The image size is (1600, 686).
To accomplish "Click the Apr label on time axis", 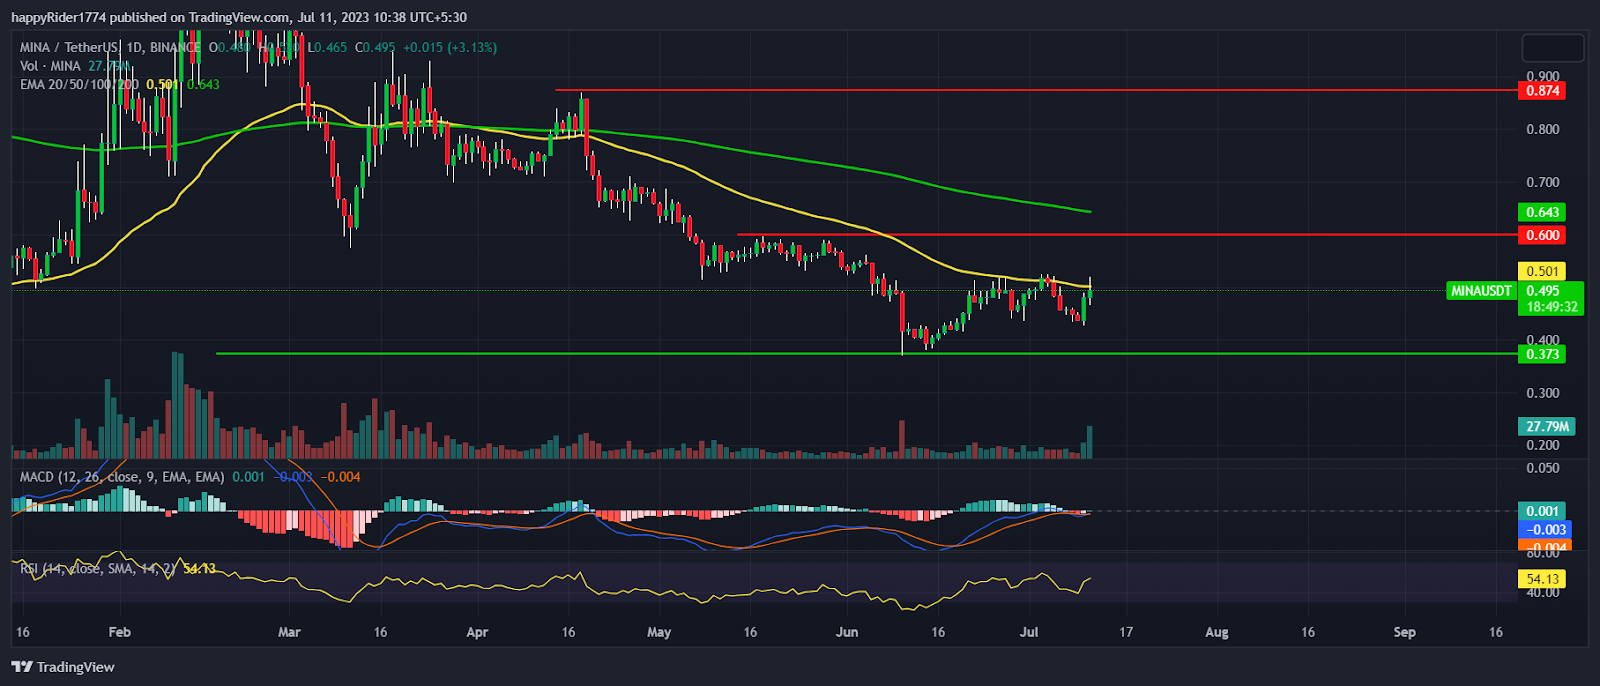I will pos(477,632).
